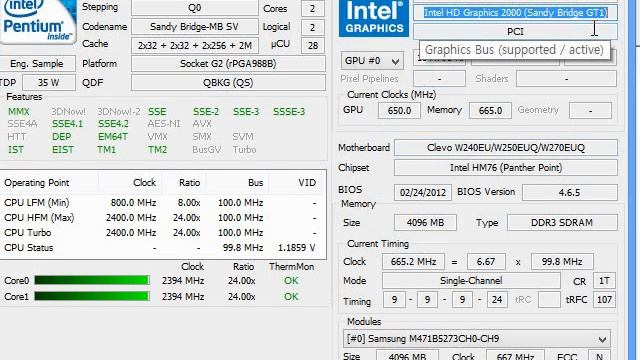The width and height of the screenshot is (640, 360).
Task: Click the GPU clock value 650.0
Action: point(399,110)
